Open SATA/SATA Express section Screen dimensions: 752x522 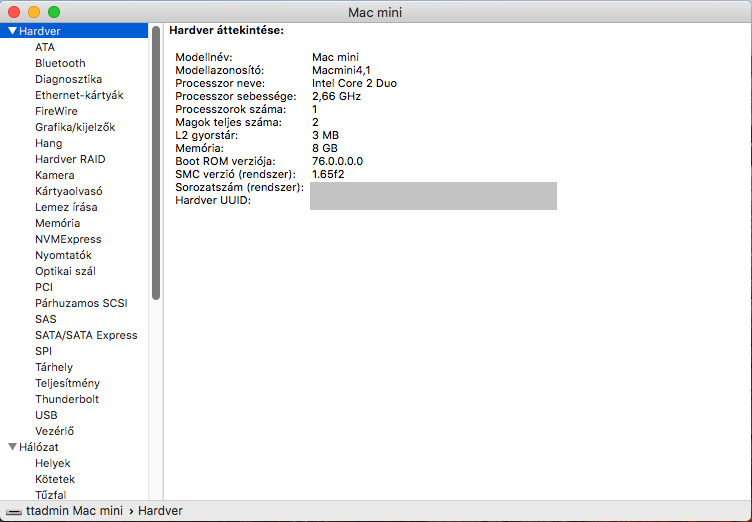(x=86, y=335)
